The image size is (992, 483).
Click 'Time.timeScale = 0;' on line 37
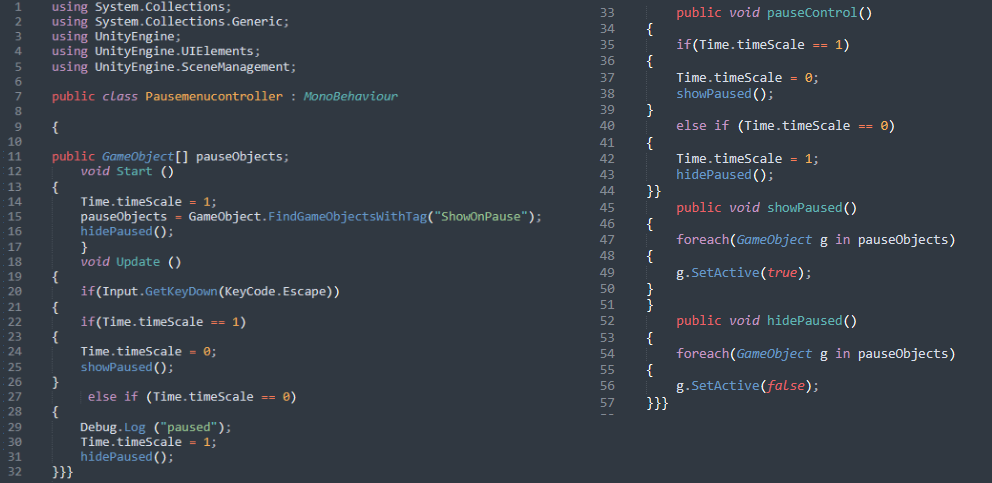pos(747,78)
